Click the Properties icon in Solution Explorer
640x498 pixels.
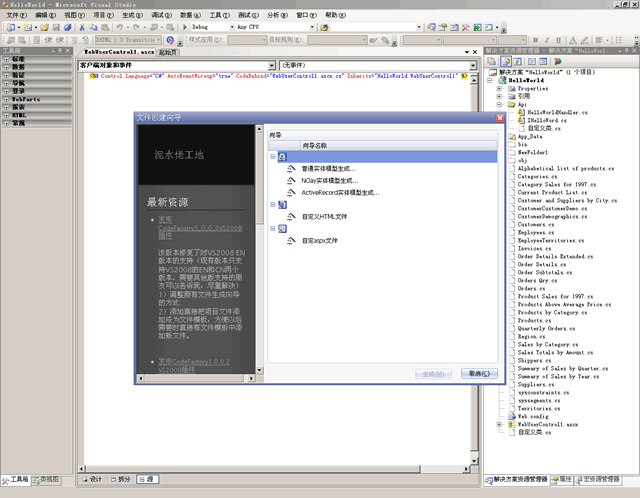[492, 61]
